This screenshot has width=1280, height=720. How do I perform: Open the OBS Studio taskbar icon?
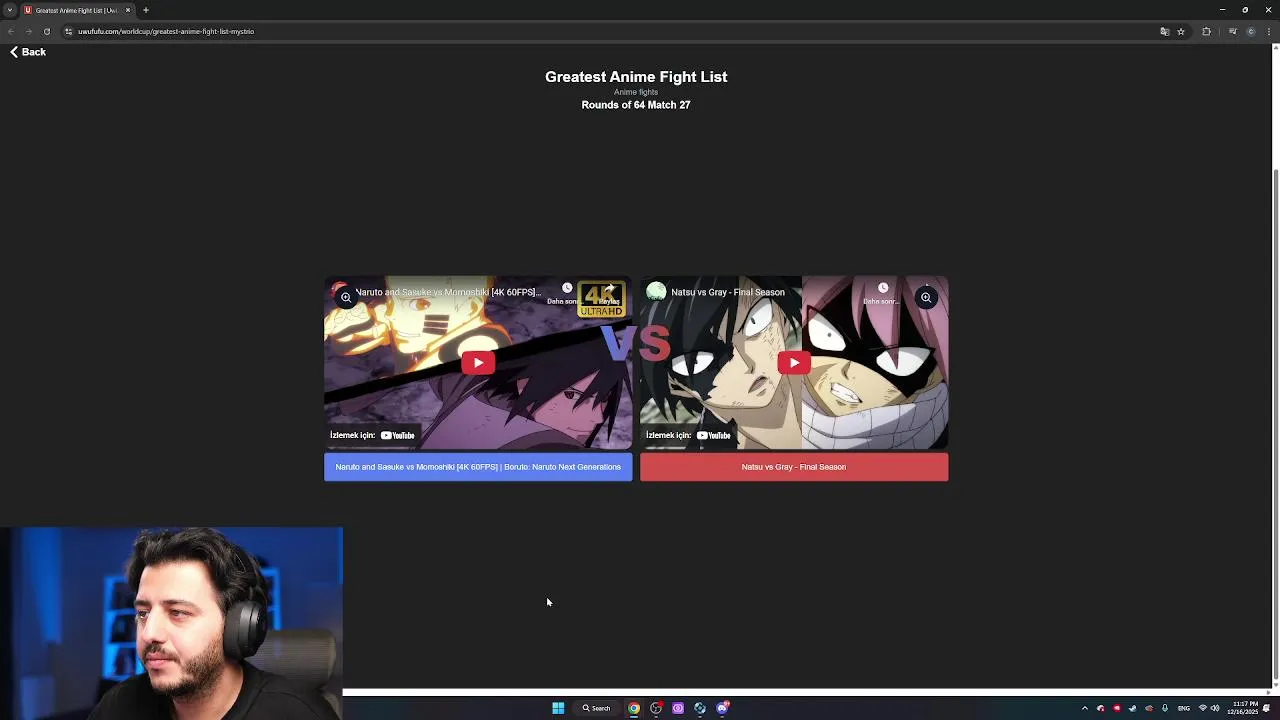(x=656, y=708)
